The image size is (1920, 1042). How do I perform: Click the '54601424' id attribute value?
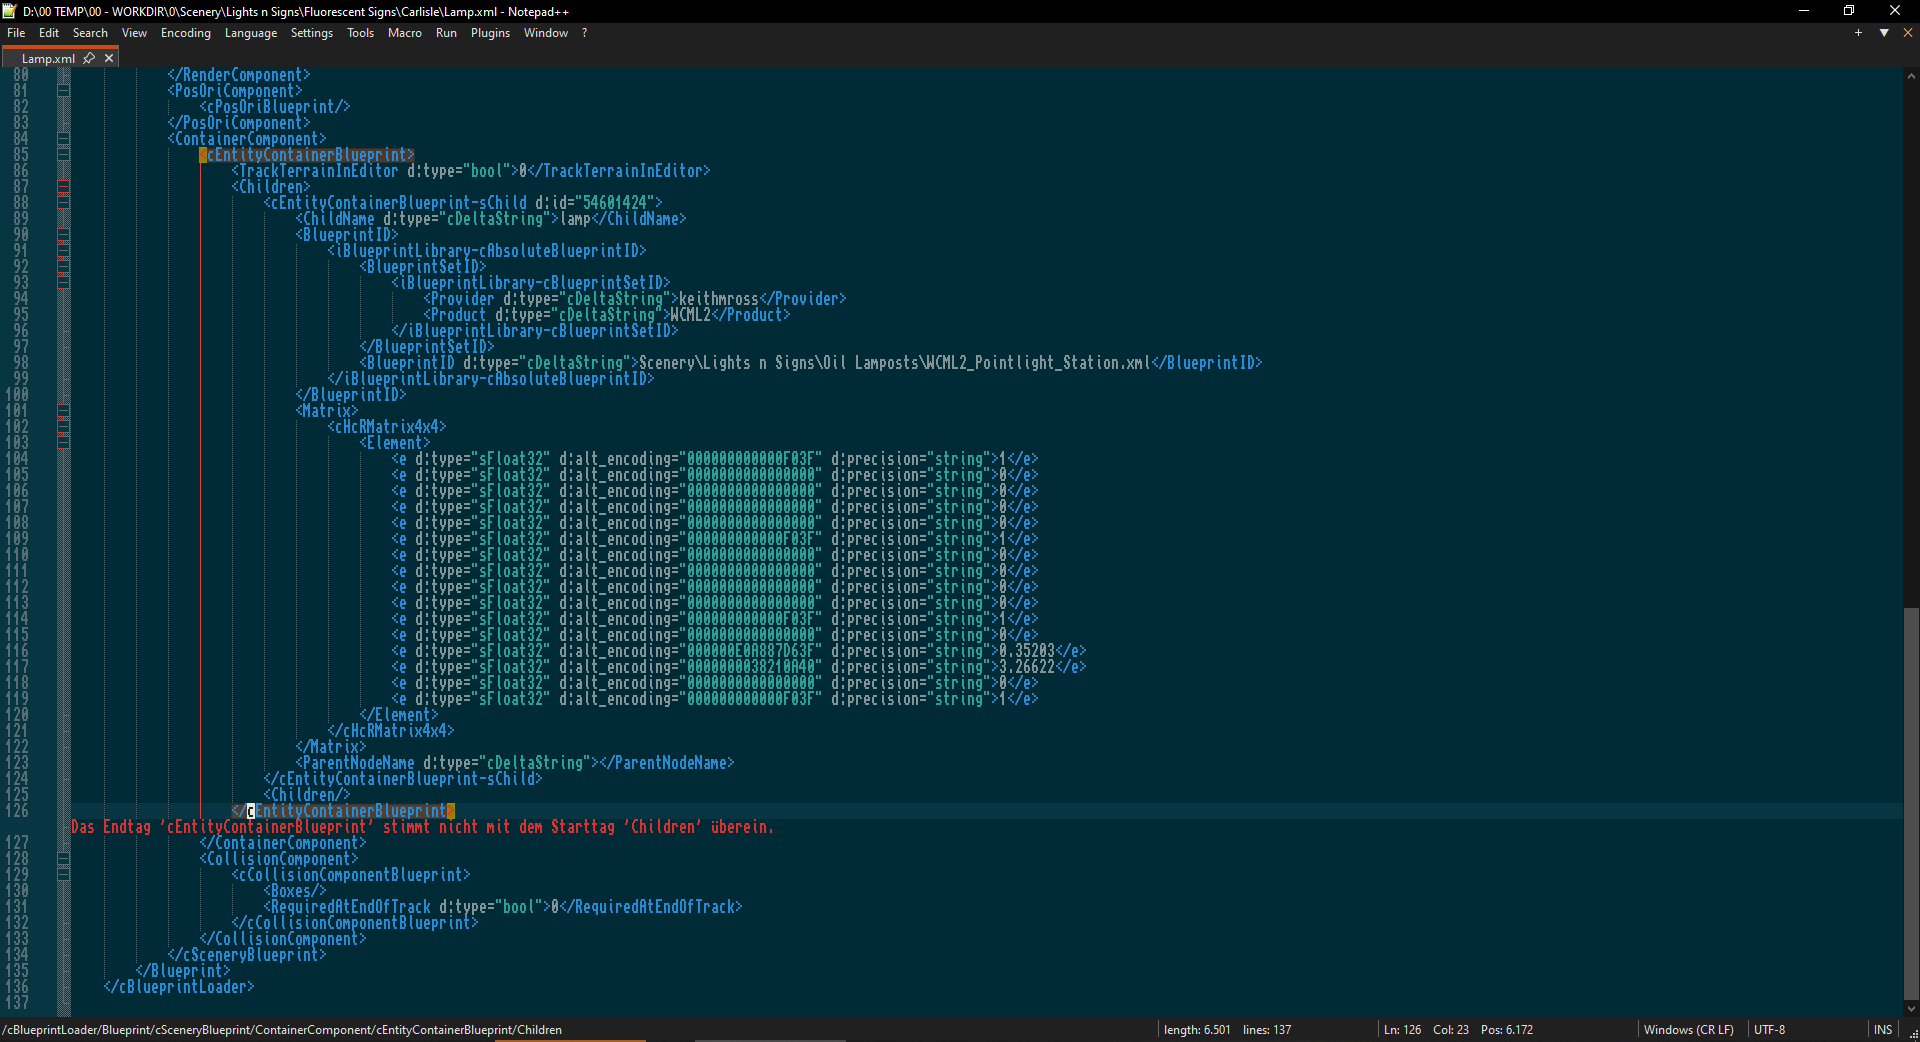615,203
